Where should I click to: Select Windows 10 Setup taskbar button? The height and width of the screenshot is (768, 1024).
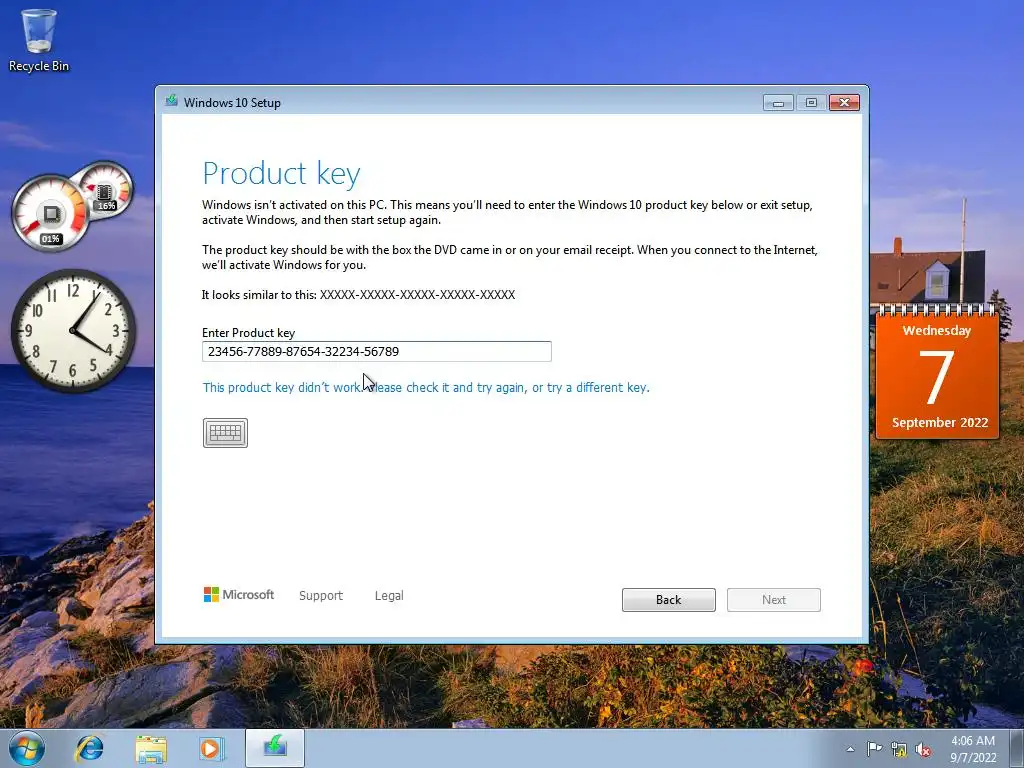click(x=275, y=748)
